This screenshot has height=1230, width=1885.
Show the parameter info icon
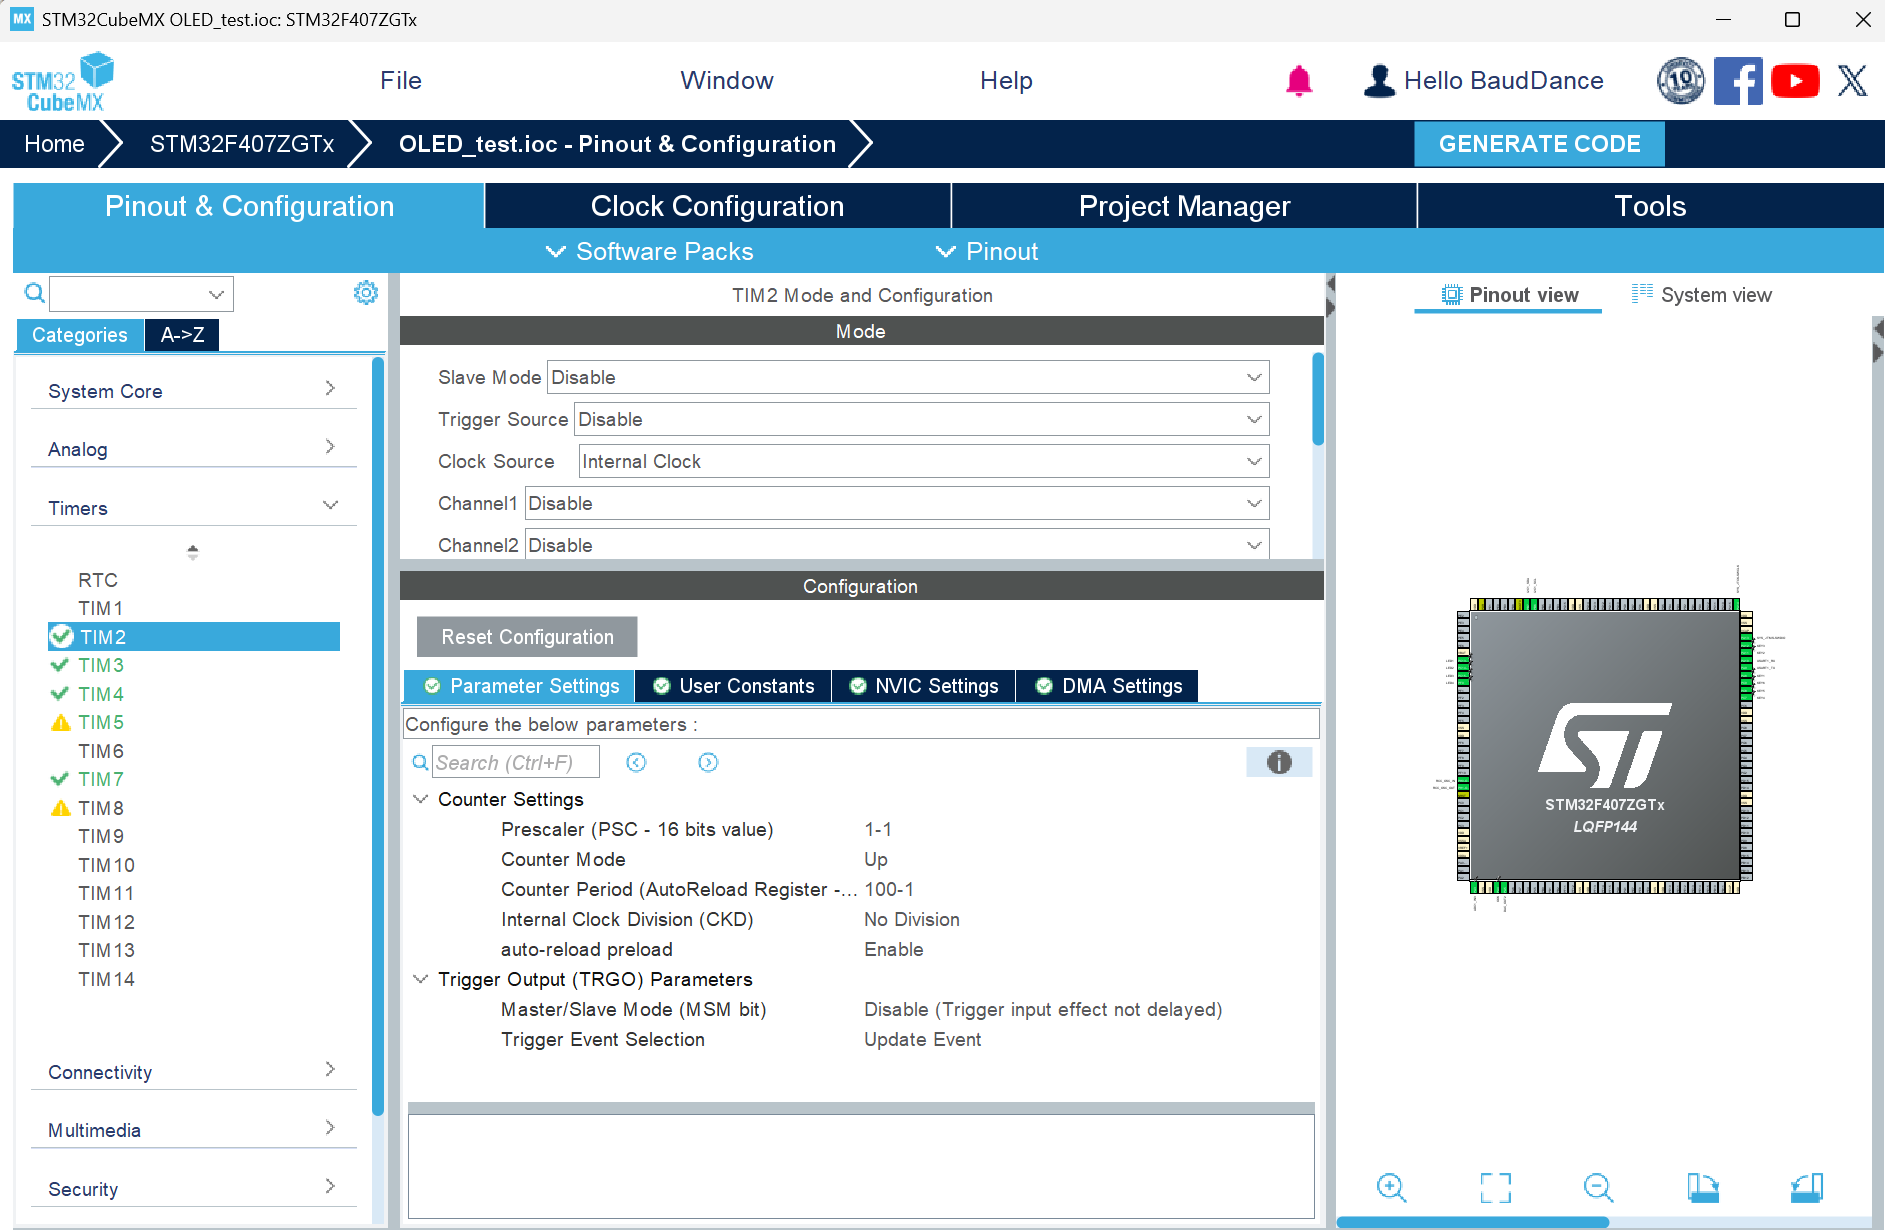[1279, 762]
